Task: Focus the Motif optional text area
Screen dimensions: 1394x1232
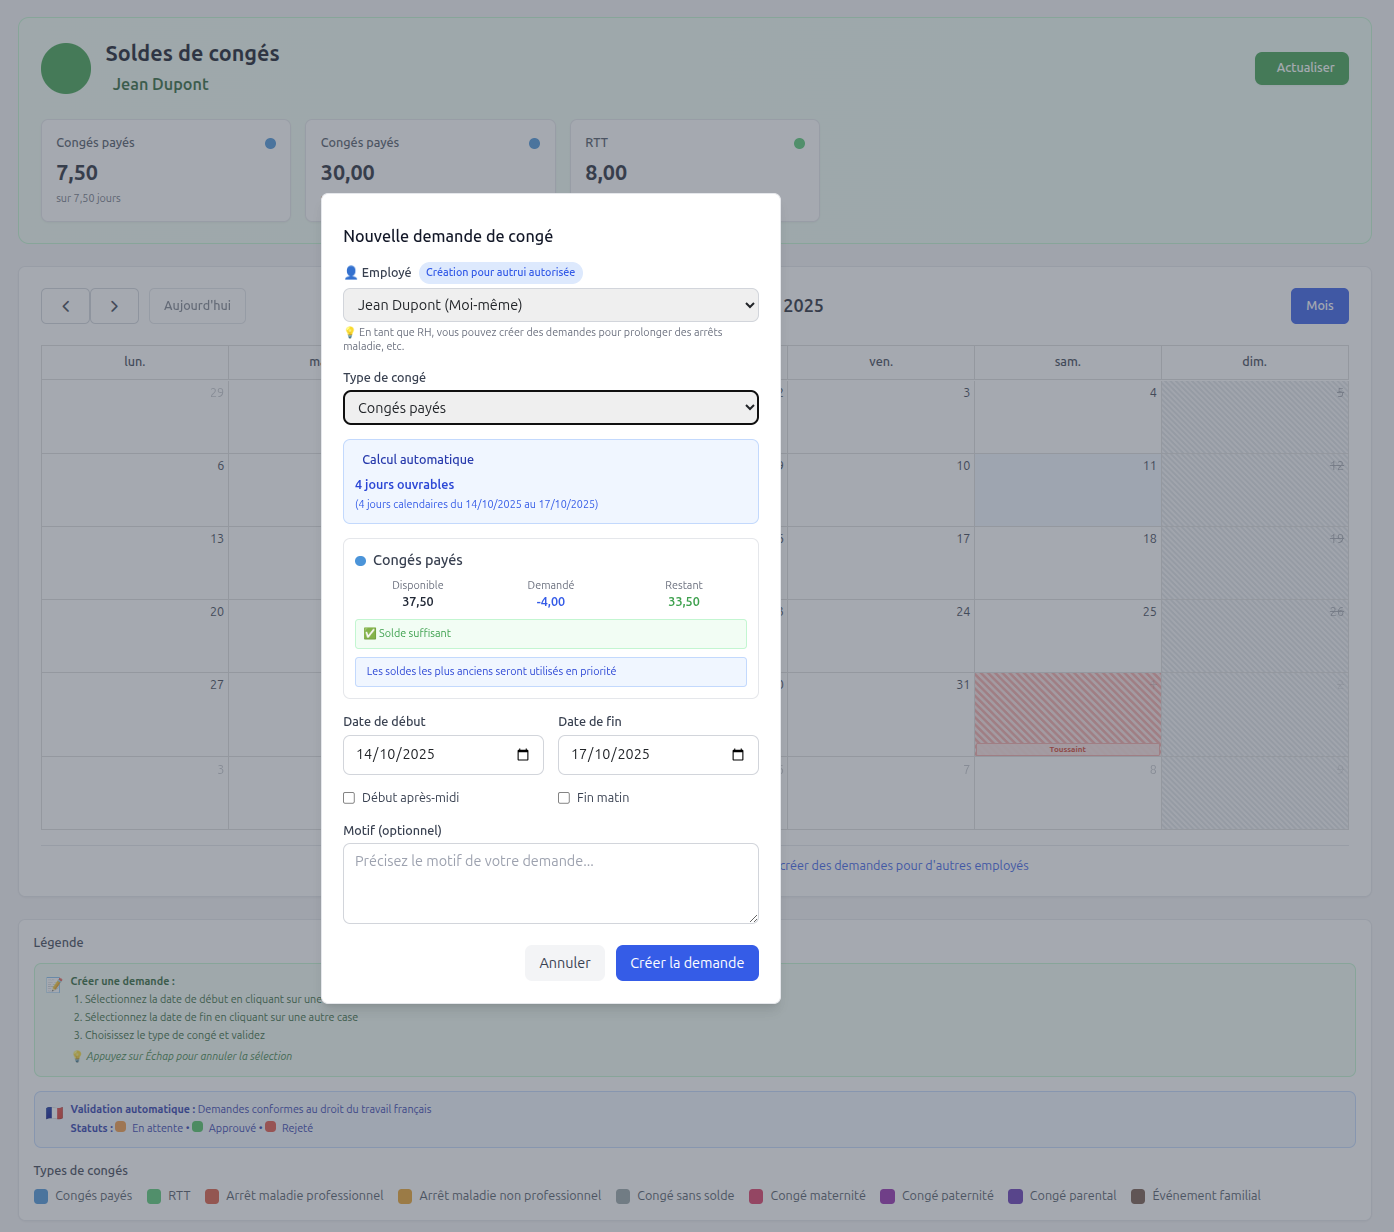Action: click(550, 883)
